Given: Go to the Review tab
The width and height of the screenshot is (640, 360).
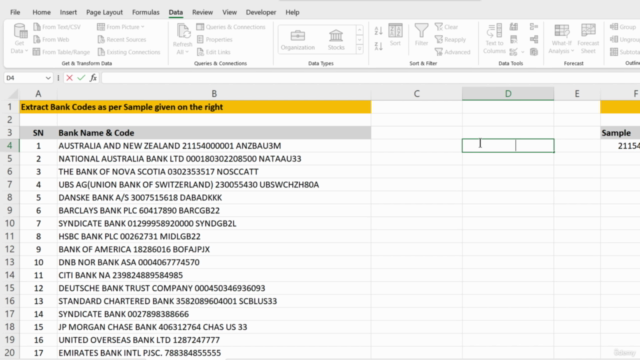Looking at the screenshot, I should (202, 12).
